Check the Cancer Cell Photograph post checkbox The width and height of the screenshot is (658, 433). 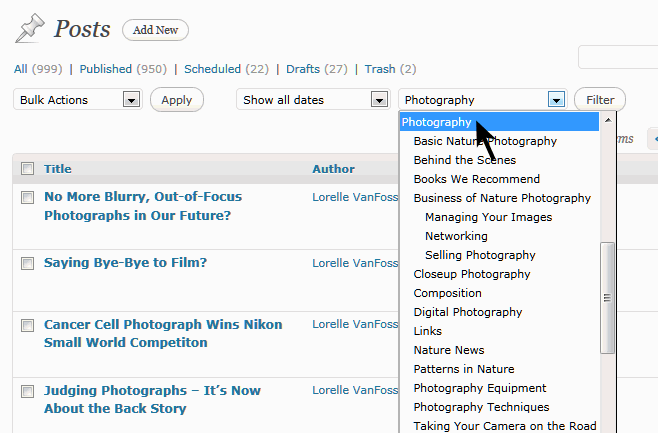pyautogui.click(x=27, y=326)
